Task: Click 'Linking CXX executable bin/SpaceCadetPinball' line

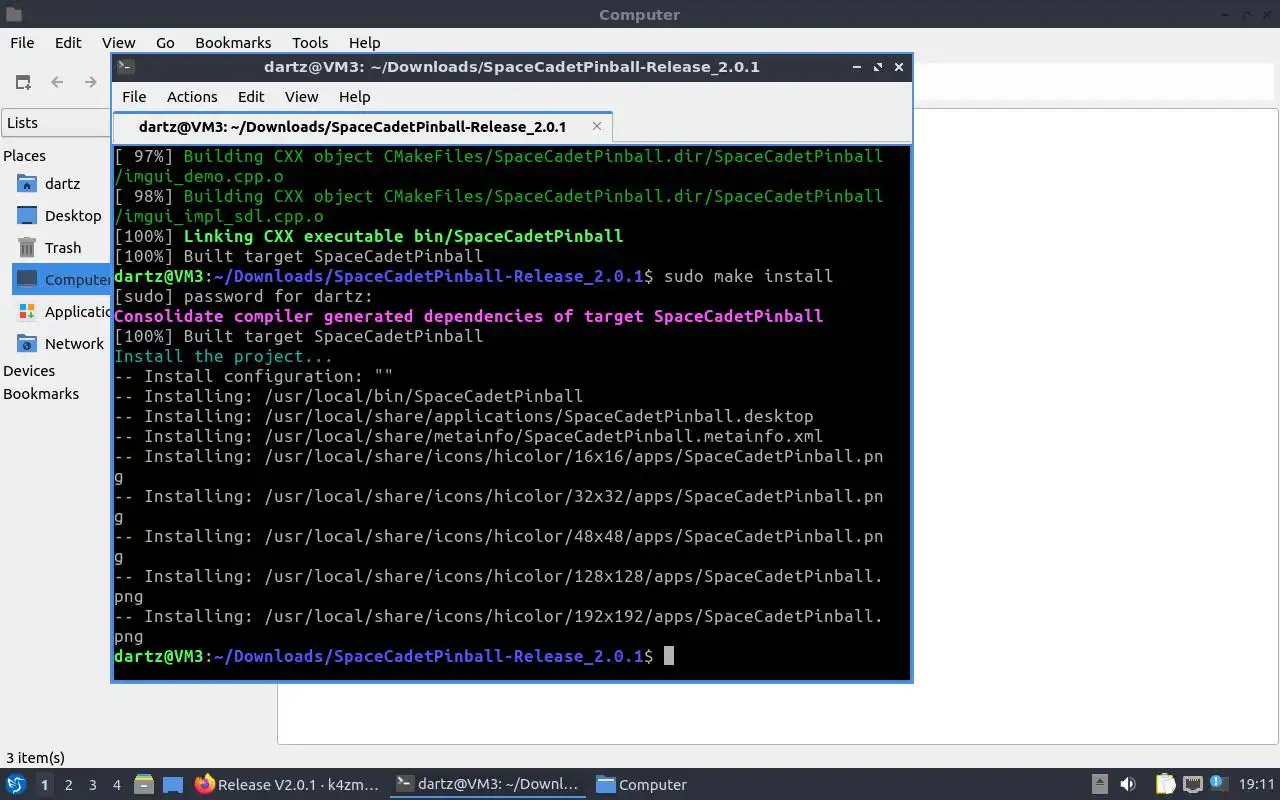Action: [x=403, y=236]
